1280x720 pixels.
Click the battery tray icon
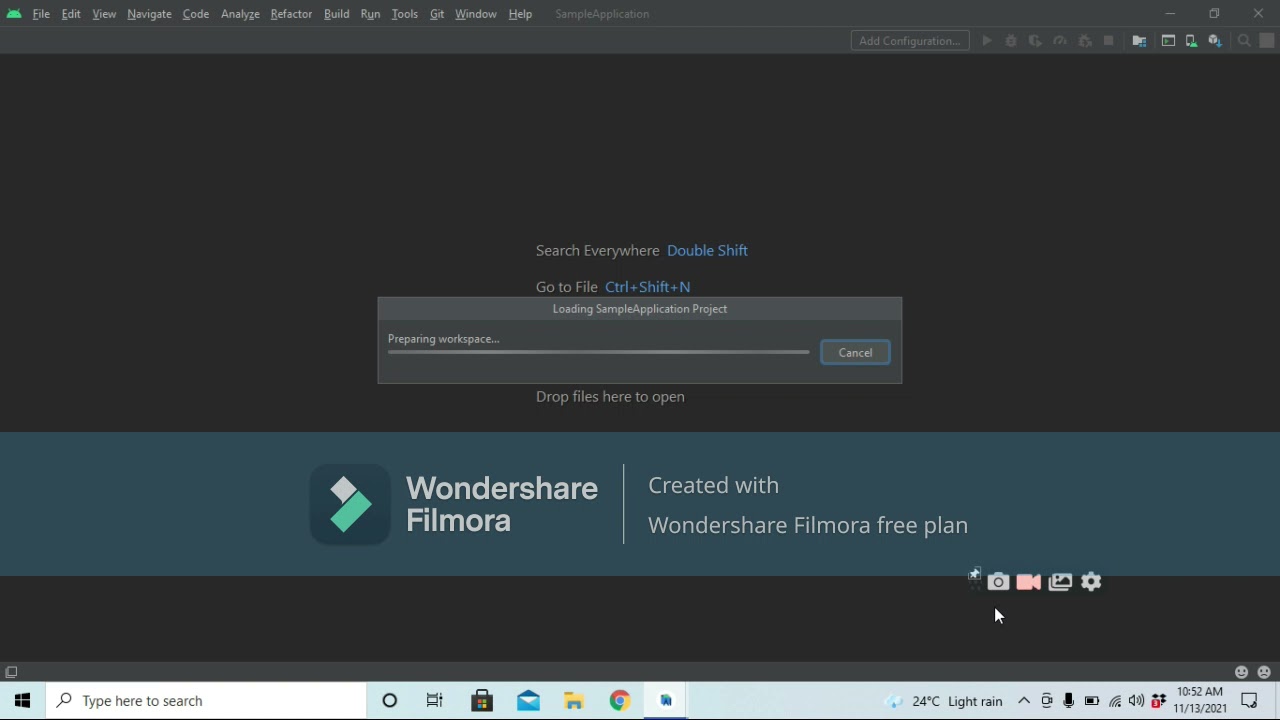pyautogui.click(x=1092, y=701)
